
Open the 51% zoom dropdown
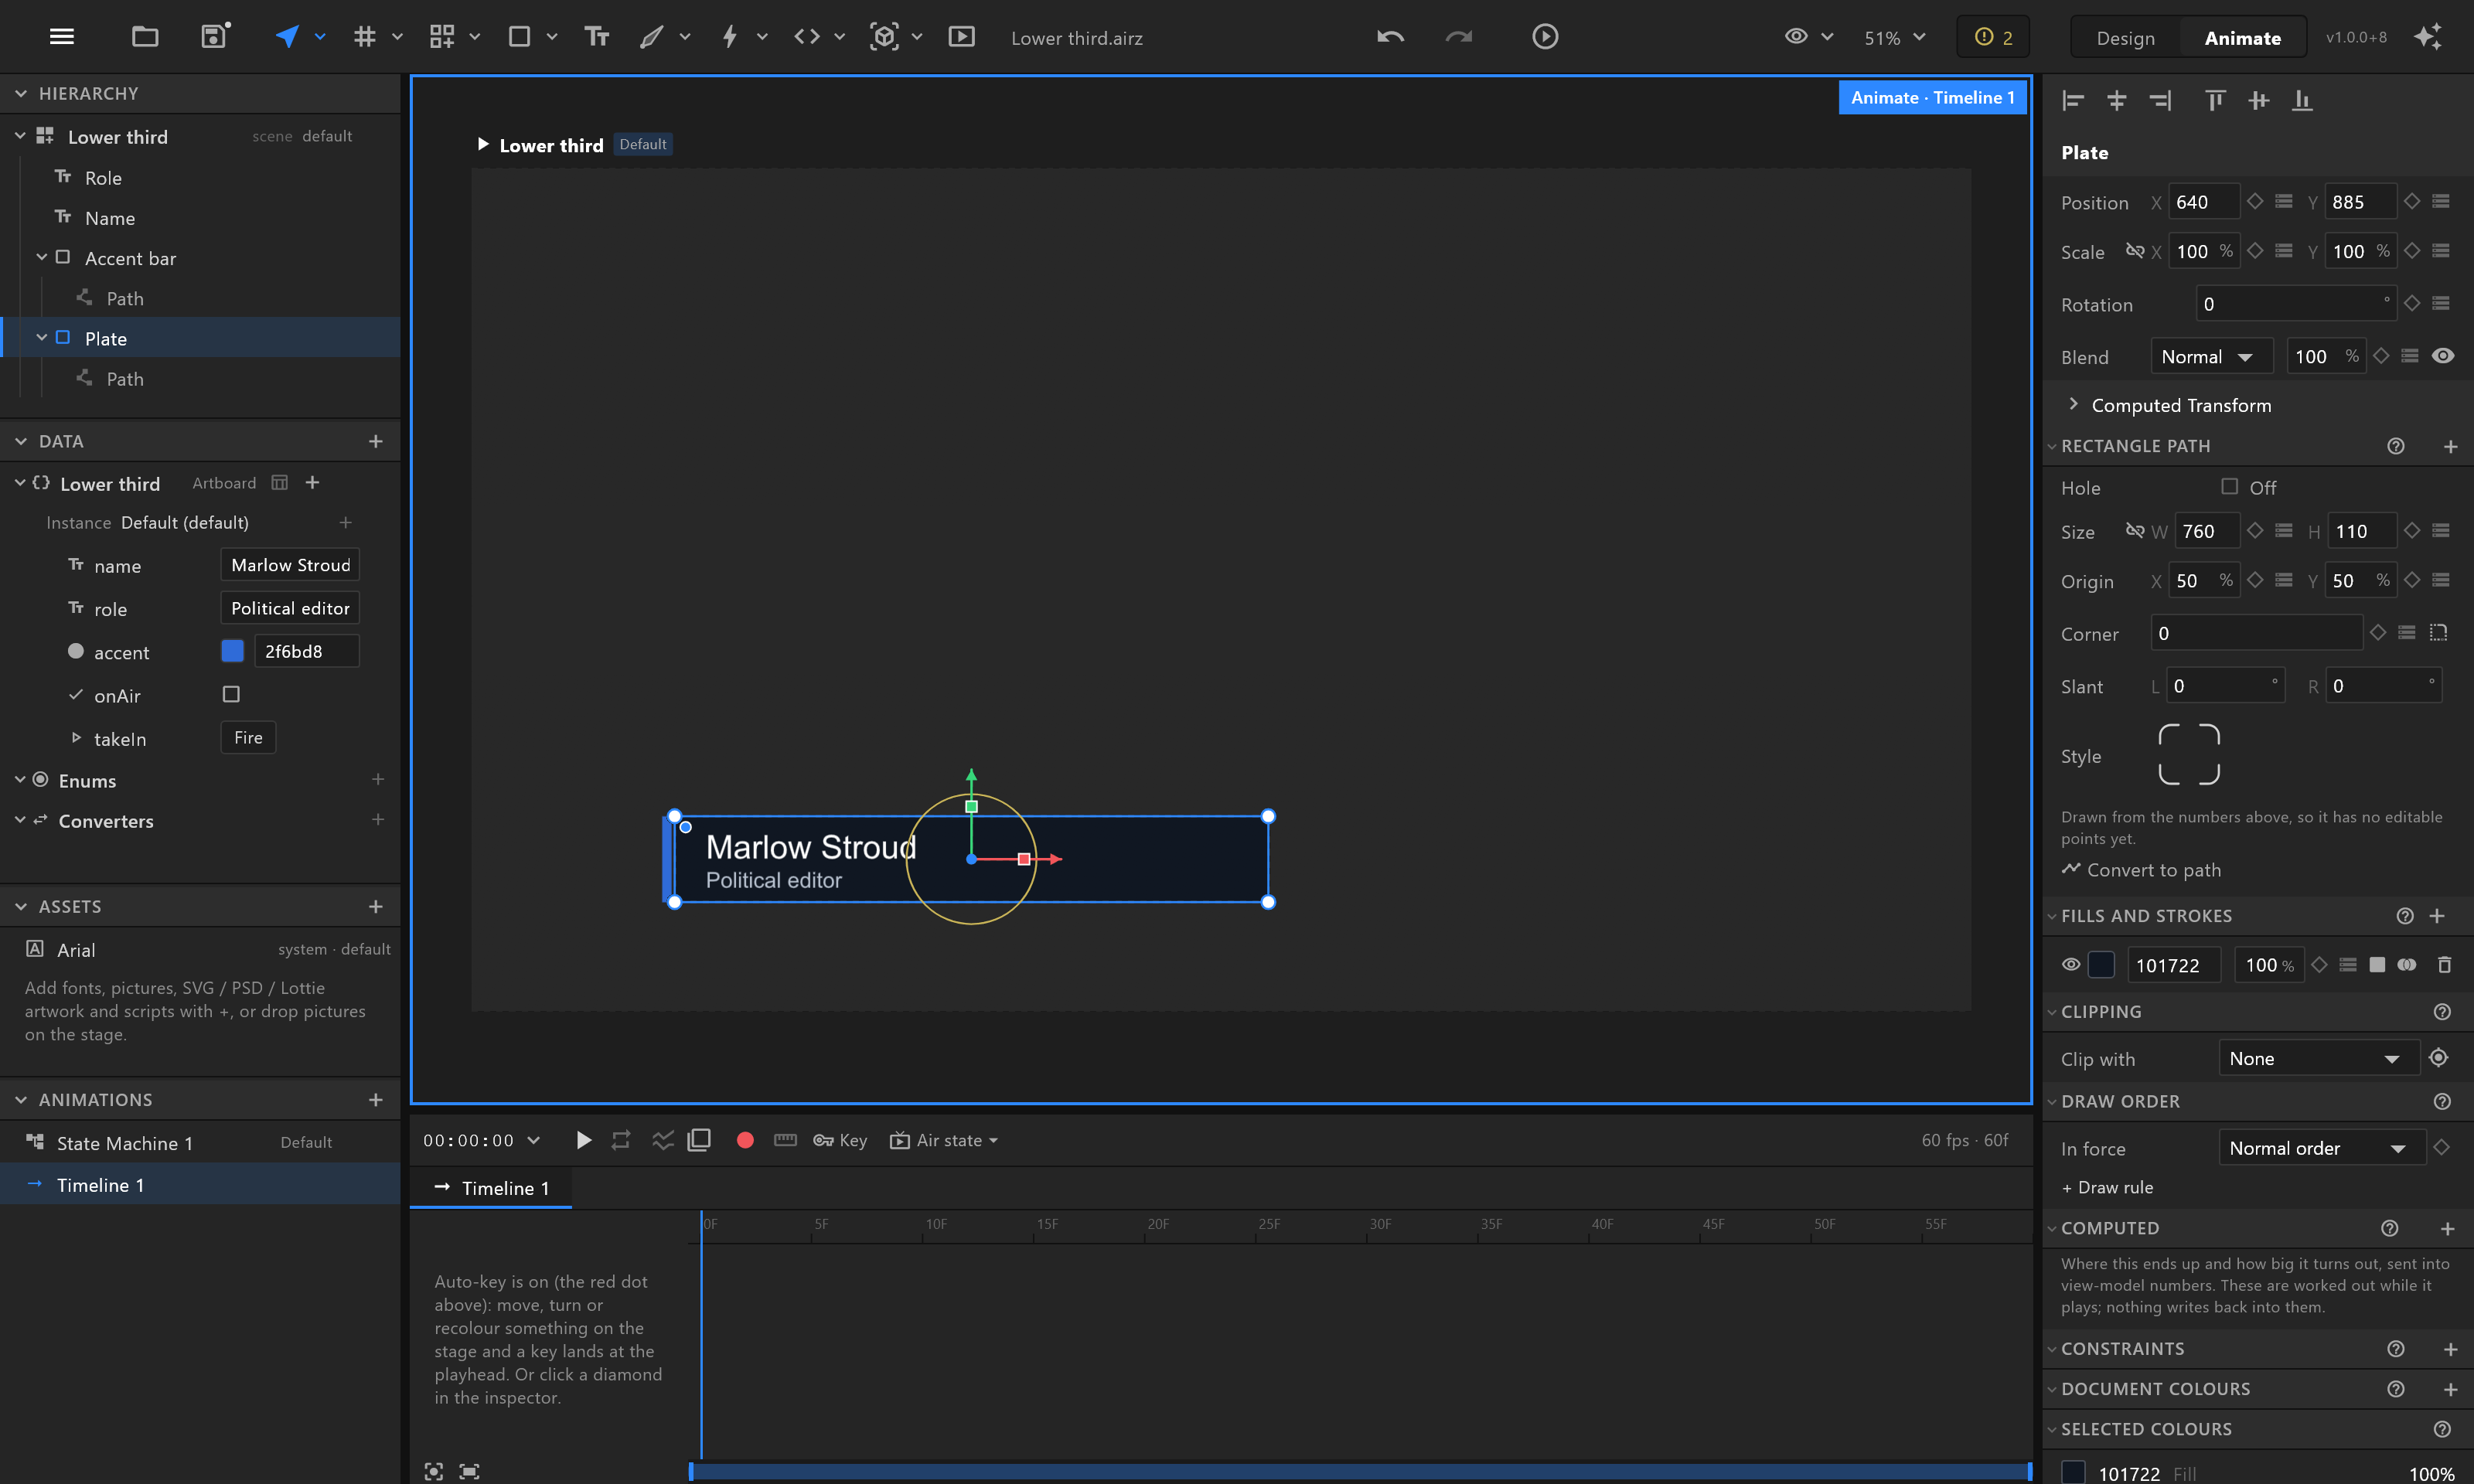click(x=1893, y=37)
